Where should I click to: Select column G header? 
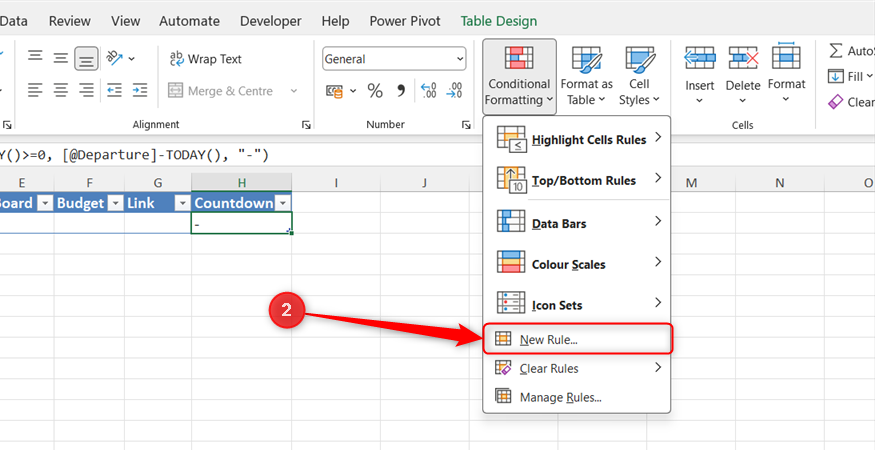158,183
